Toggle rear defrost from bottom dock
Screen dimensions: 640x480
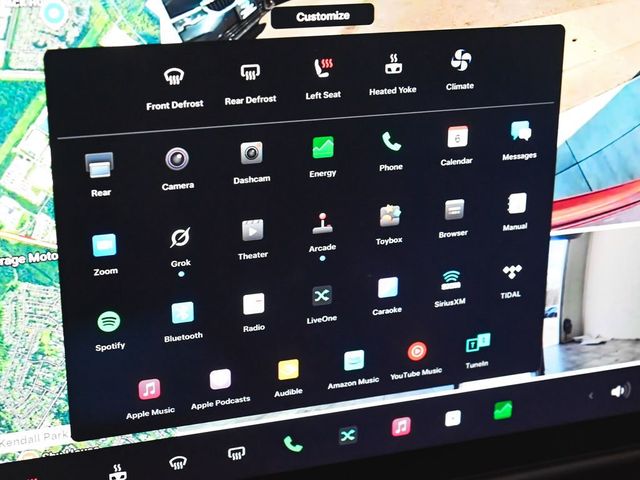click(236, 453)
